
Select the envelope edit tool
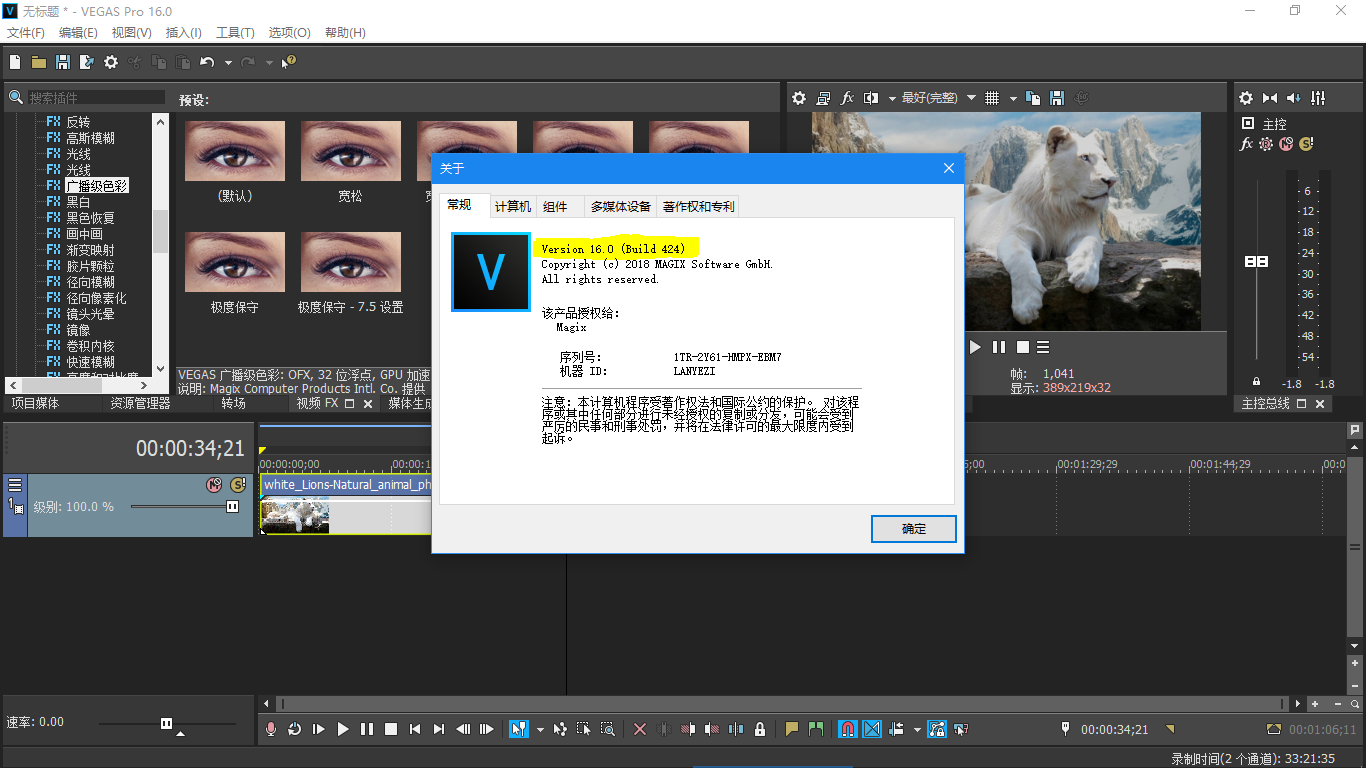[560, 729]
